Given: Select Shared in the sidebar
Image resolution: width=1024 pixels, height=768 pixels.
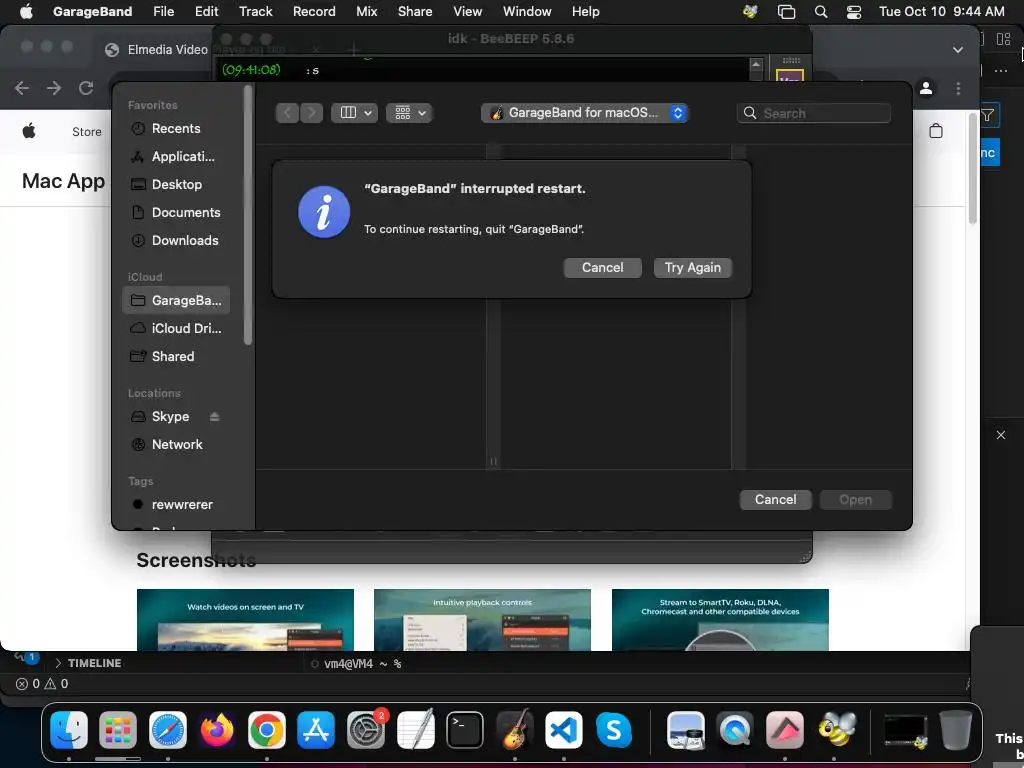Looking at the screenshot, I should coord(176,357).
